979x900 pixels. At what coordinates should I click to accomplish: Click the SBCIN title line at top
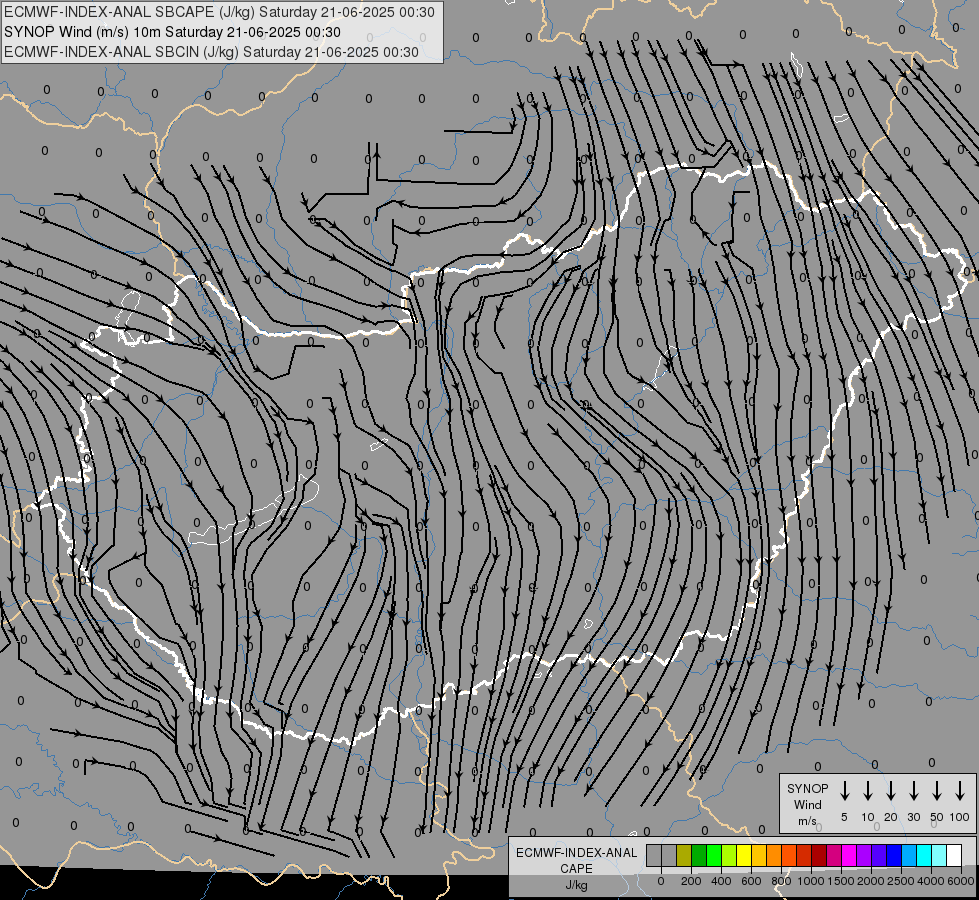click(x=211, y=52)
